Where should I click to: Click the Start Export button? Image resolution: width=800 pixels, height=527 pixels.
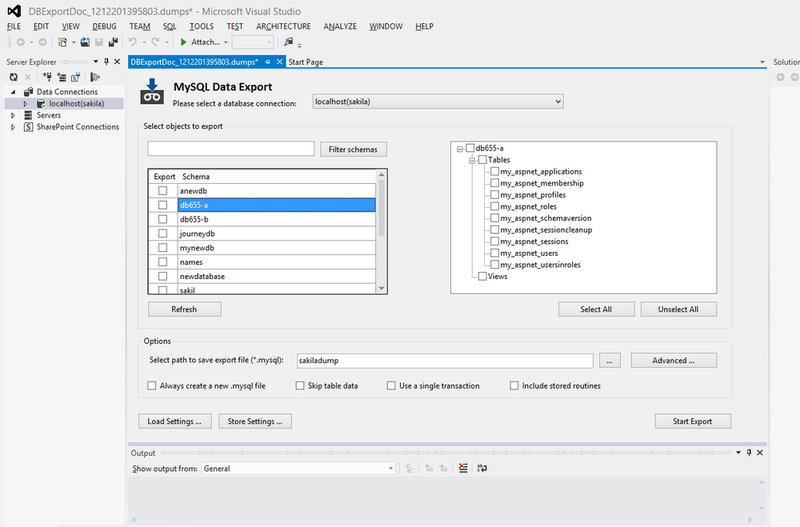coord(692,421)
